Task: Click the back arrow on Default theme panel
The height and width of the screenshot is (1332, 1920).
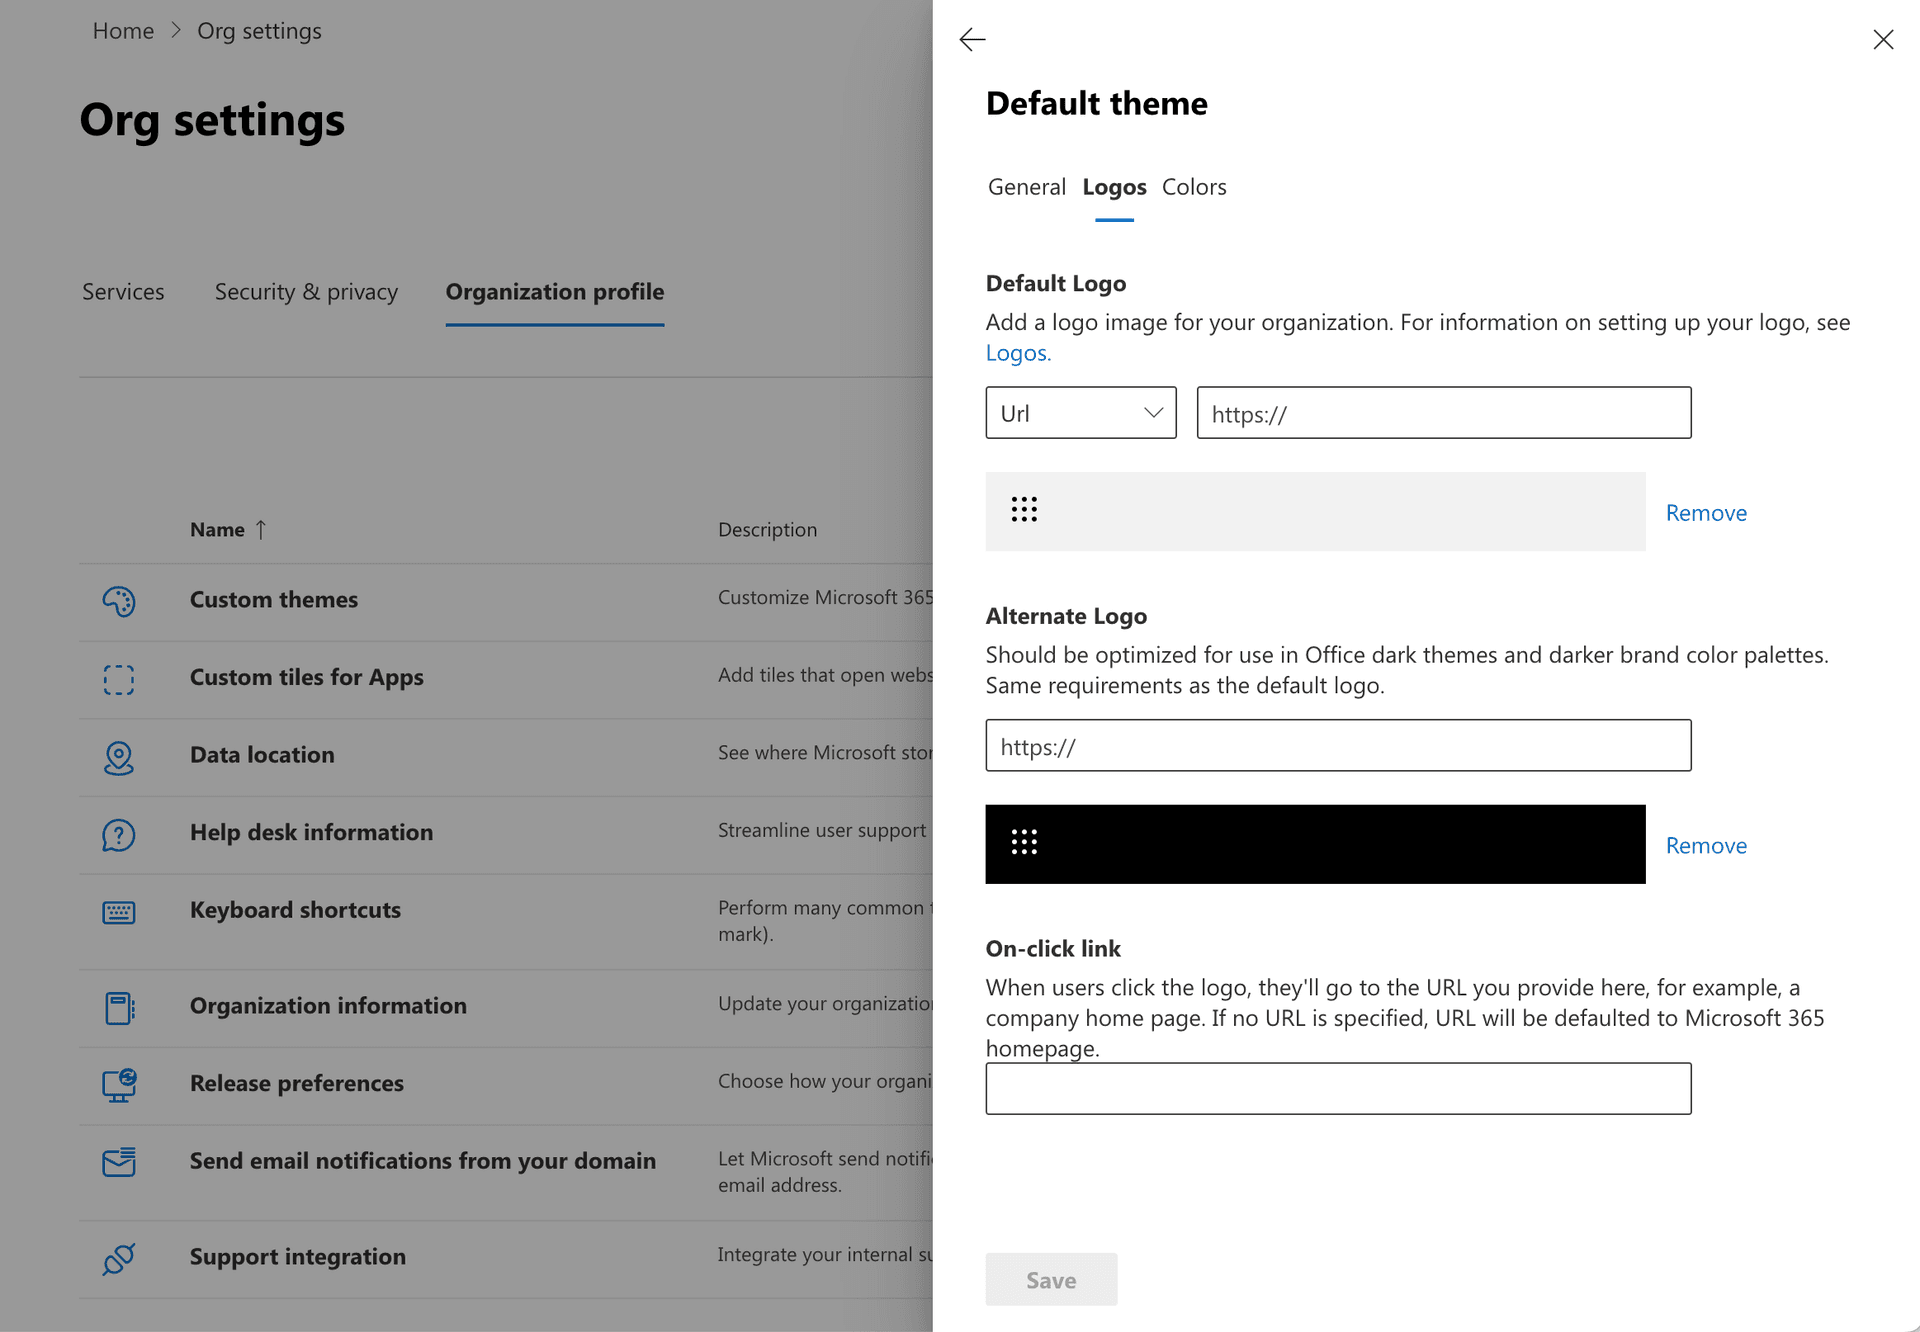Action: pos(971,40)
